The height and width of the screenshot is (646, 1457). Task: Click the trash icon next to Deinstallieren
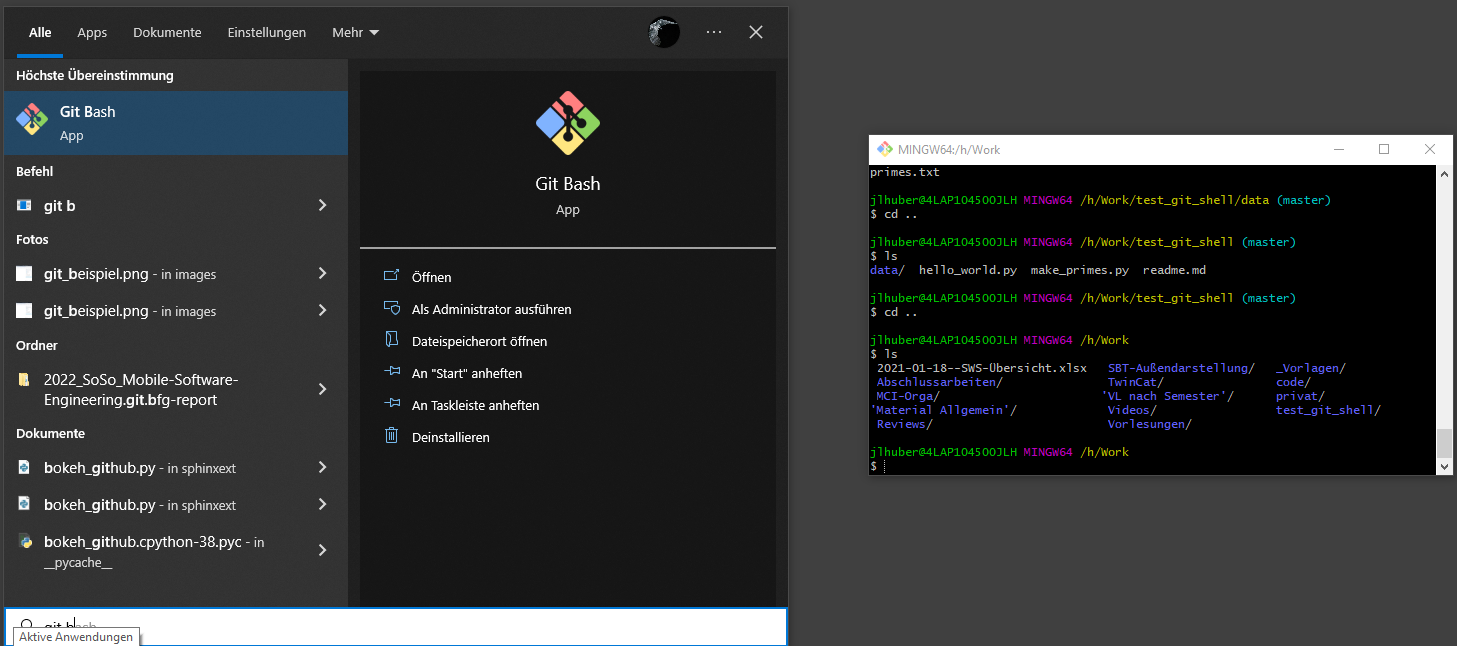391,436
